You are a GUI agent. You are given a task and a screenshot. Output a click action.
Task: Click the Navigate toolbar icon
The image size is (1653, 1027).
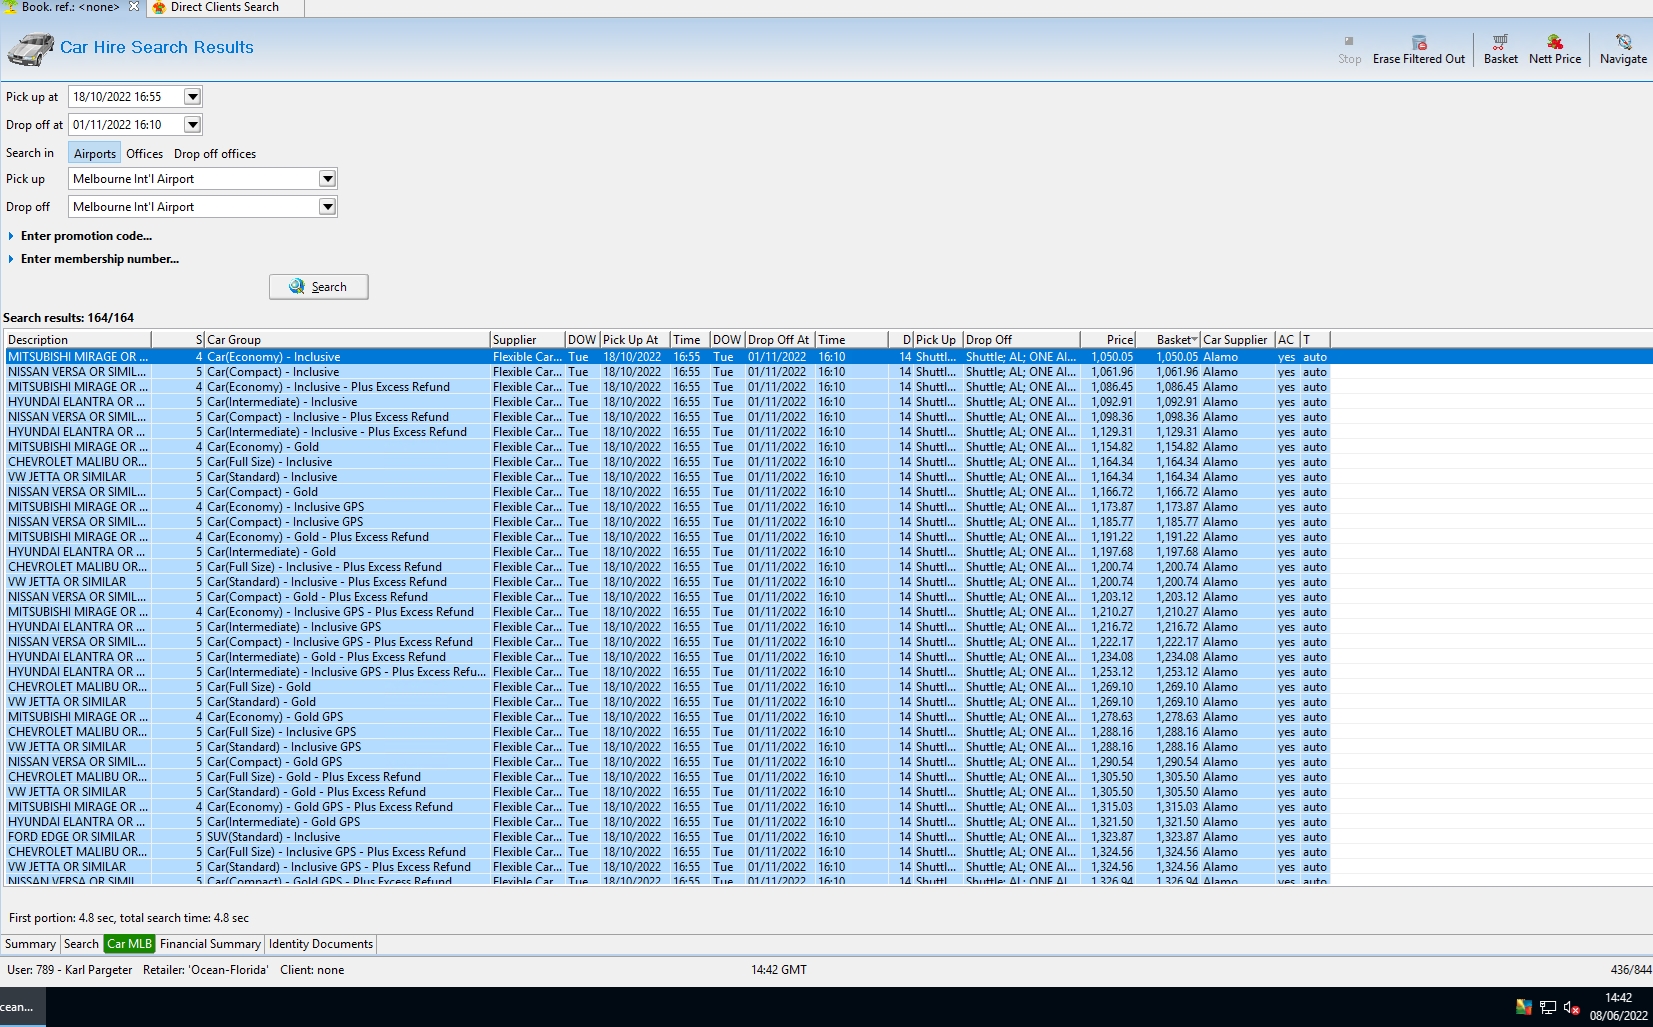[1623, 42]
